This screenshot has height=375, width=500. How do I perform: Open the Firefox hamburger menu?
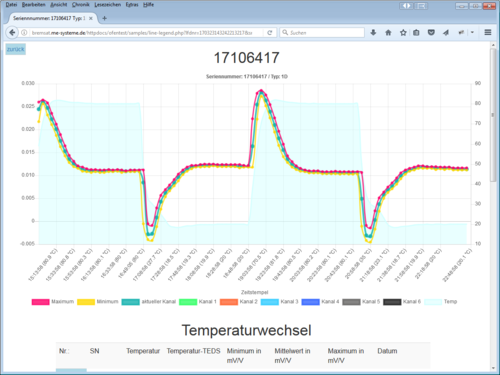tap(488, 32)
